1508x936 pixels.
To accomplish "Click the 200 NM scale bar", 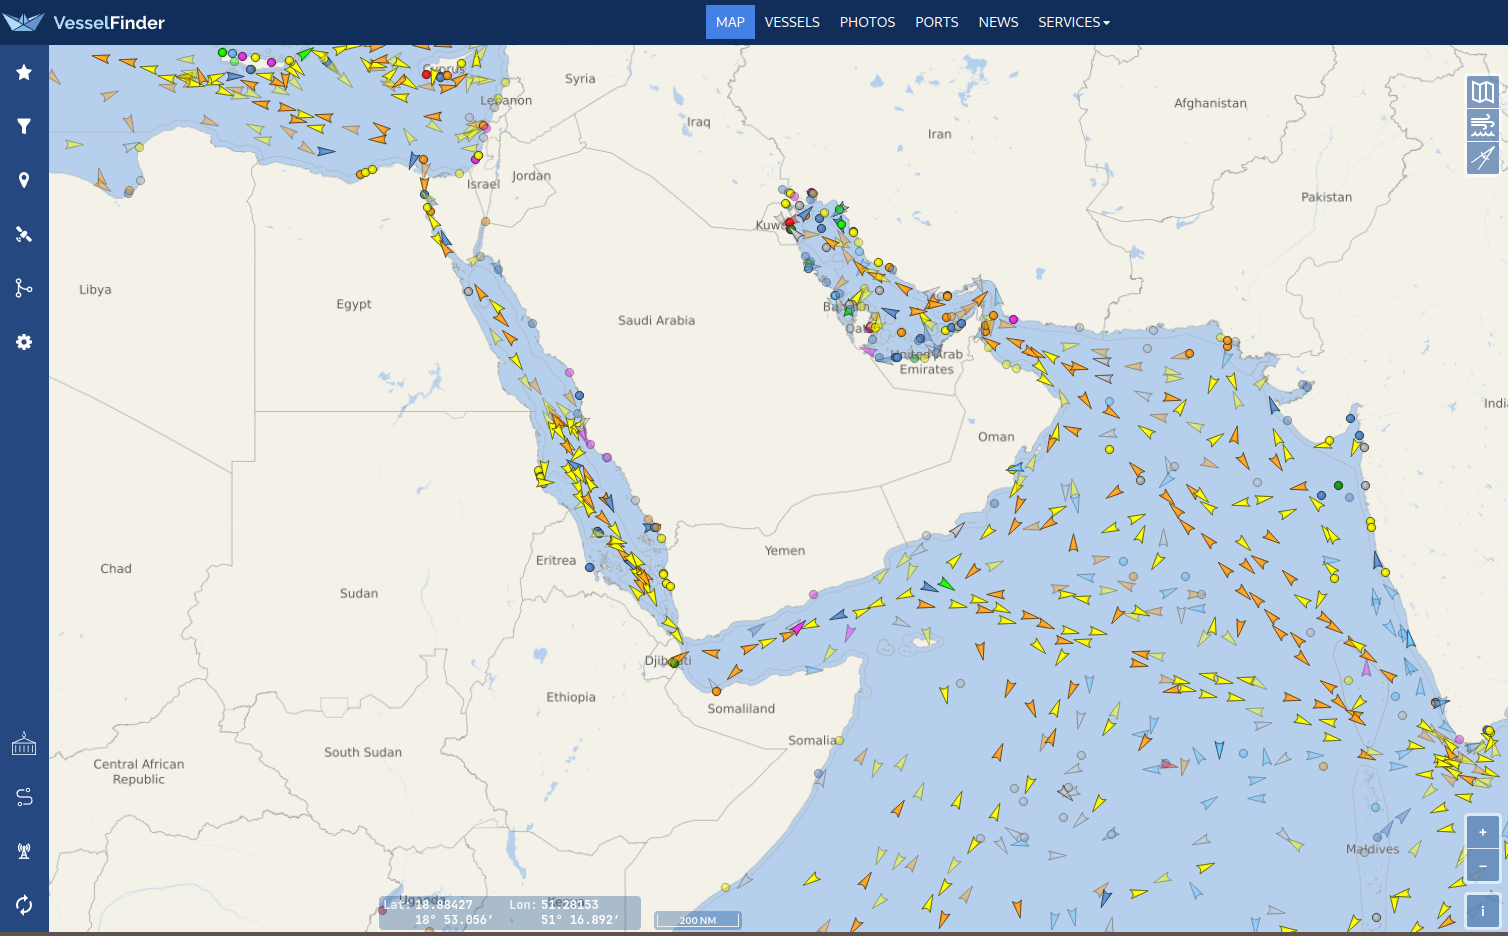I will pyautogui.click(x=698, y=920).
